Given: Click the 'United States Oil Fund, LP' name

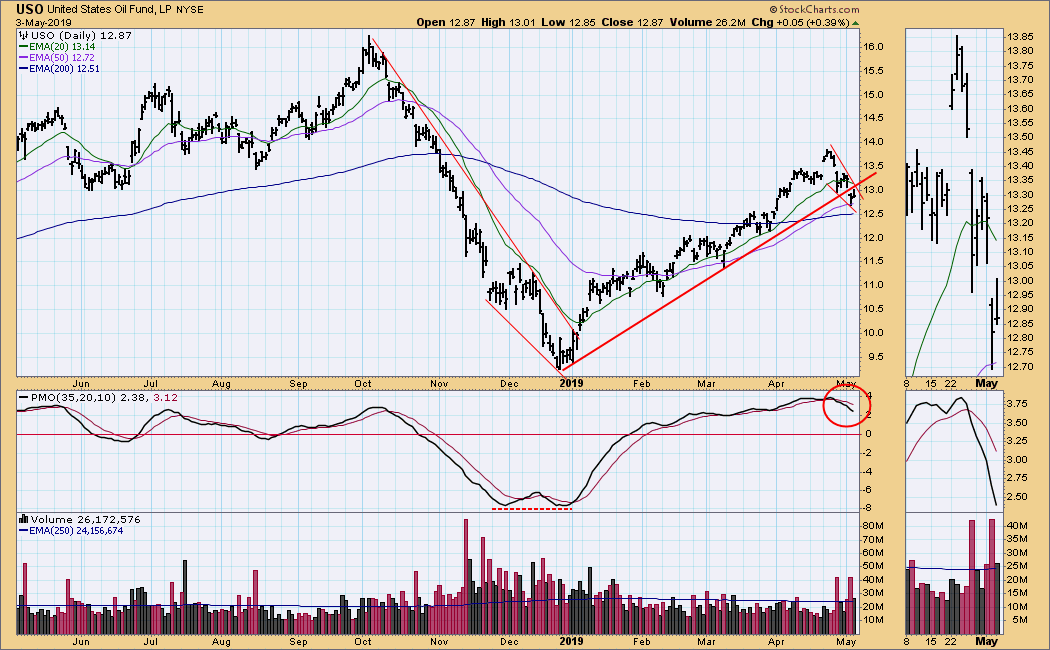Looking at the screenshot, I should (x=110, y=10).
